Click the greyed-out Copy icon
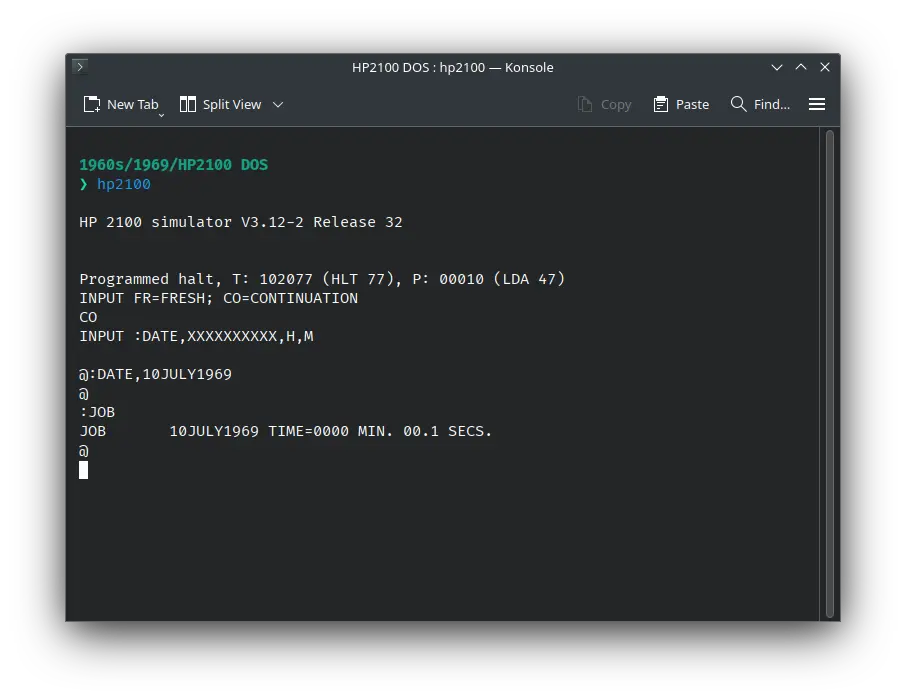907x700 pixels. point(585,104)
